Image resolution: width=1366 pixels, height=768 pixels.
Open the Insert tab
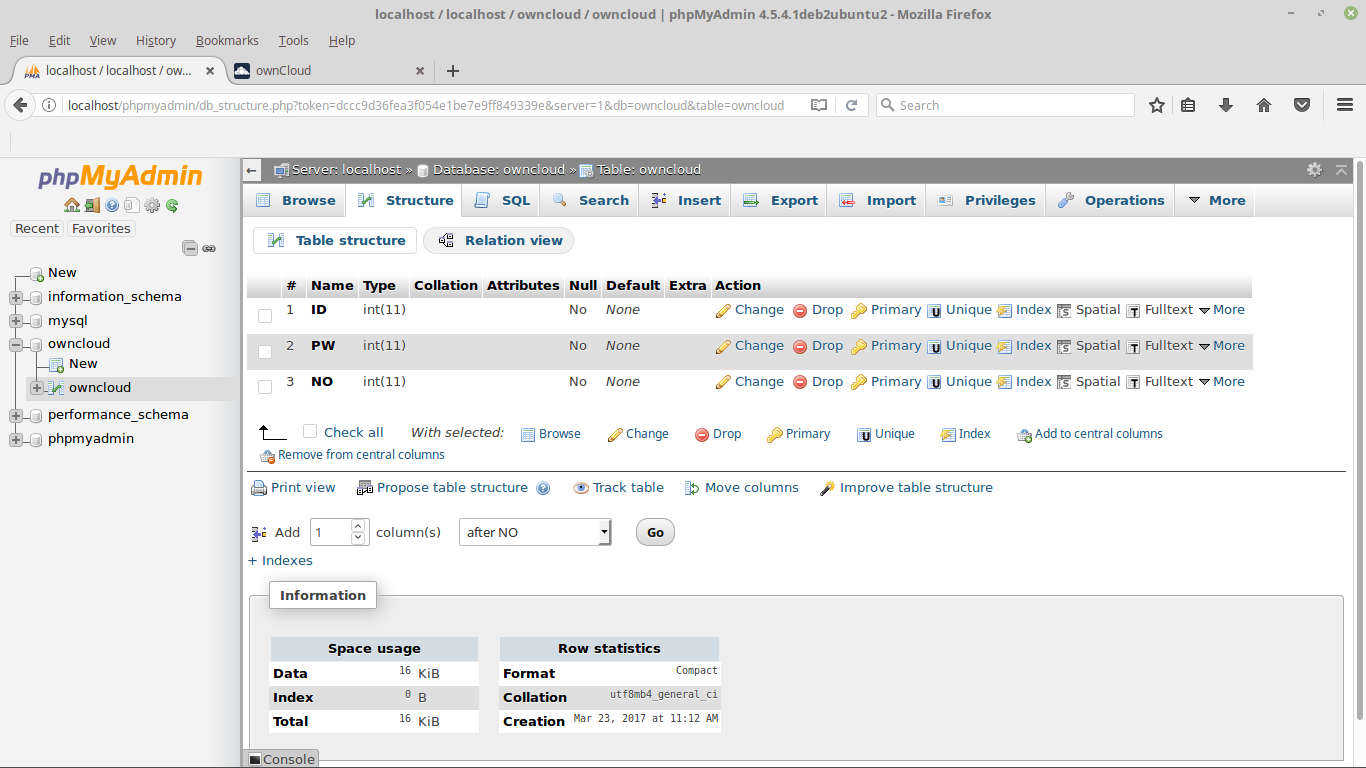pyautogui.click(x=686, y=200)
